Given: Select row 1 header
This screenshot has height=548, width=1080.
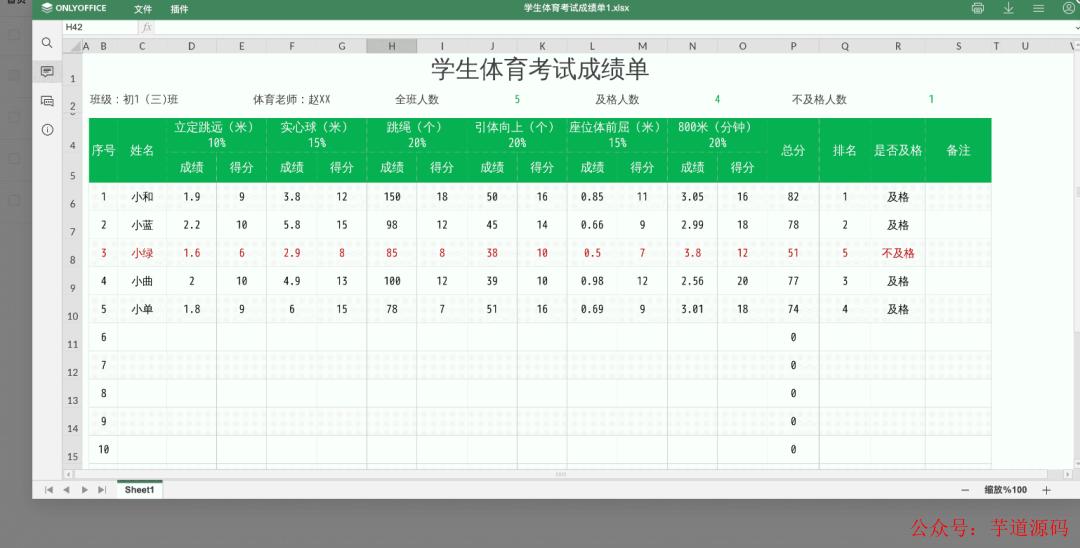Looking at the screenshot, I should tap(72, 70).
